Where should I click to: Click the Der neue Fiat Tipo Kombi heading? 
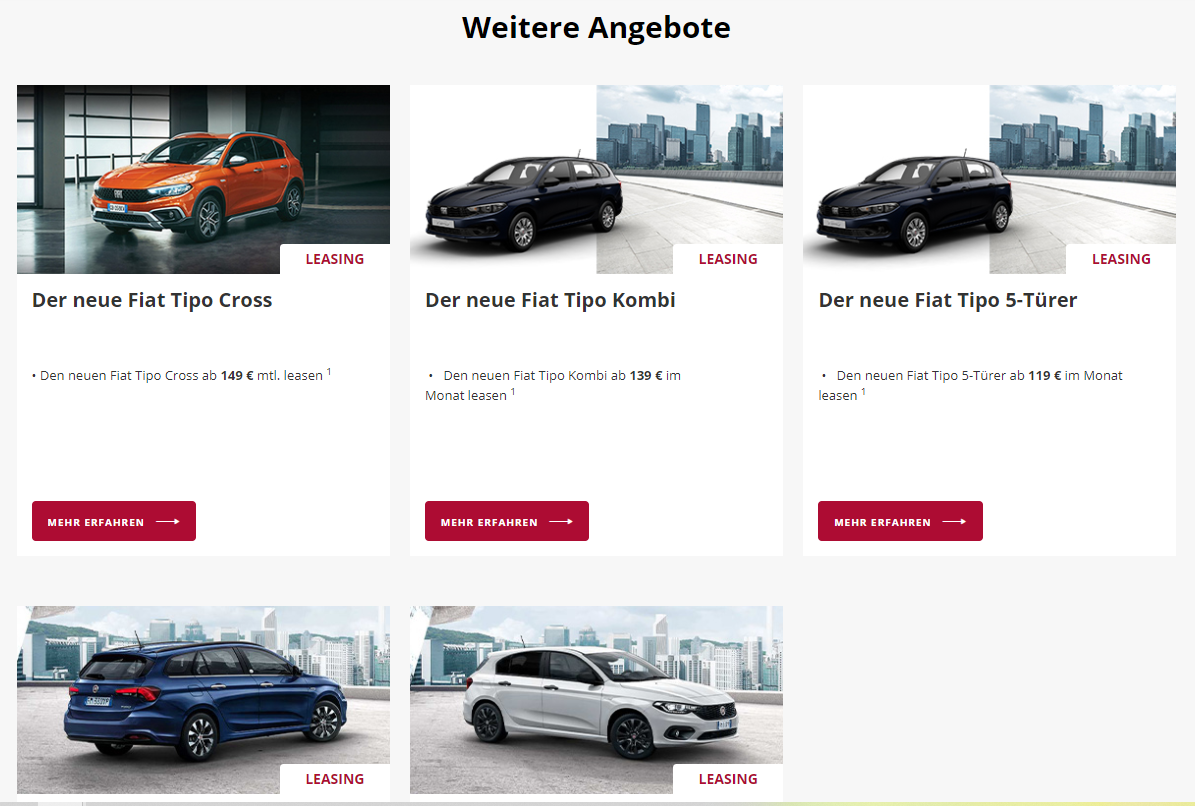click(550, 300)
